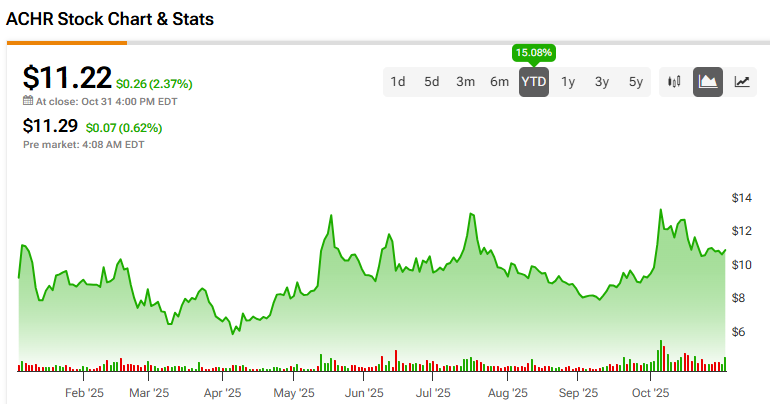This screenshot has width=770, height=404.
Task: Click the clock icon beside At close
Action: click(x=28, y=101)
